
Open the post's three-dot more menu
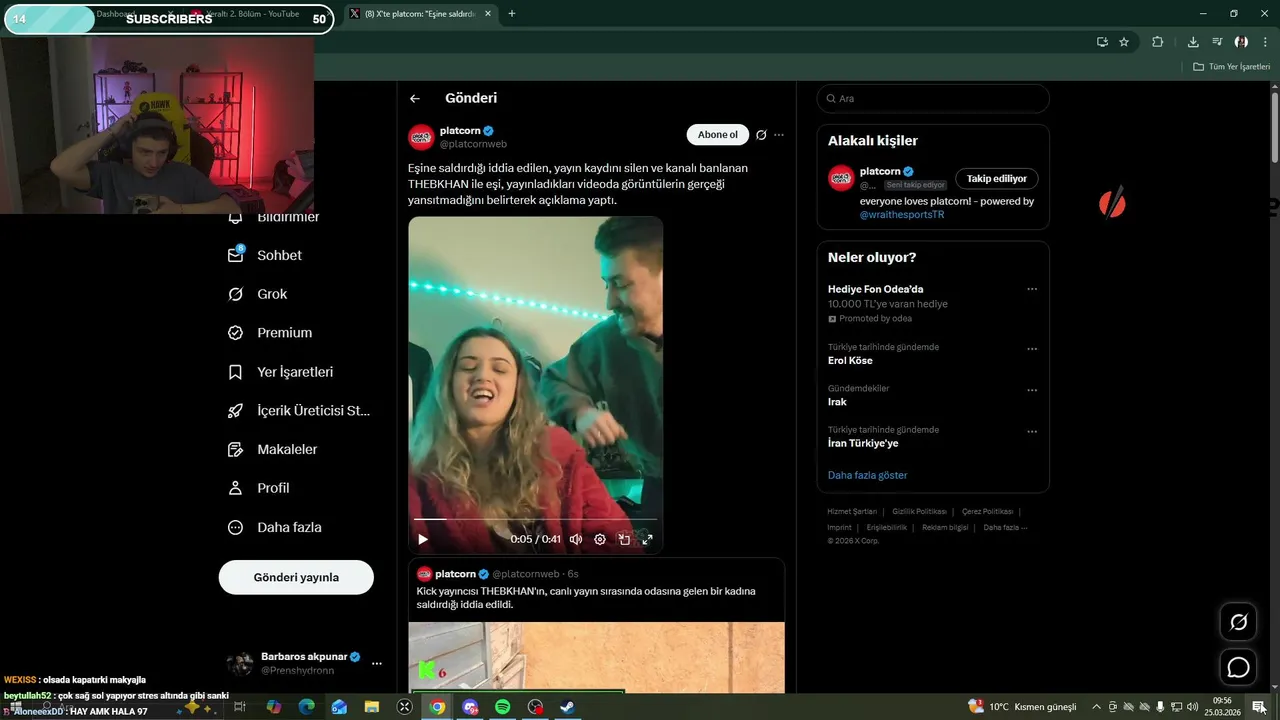click(x=779, y=135)
